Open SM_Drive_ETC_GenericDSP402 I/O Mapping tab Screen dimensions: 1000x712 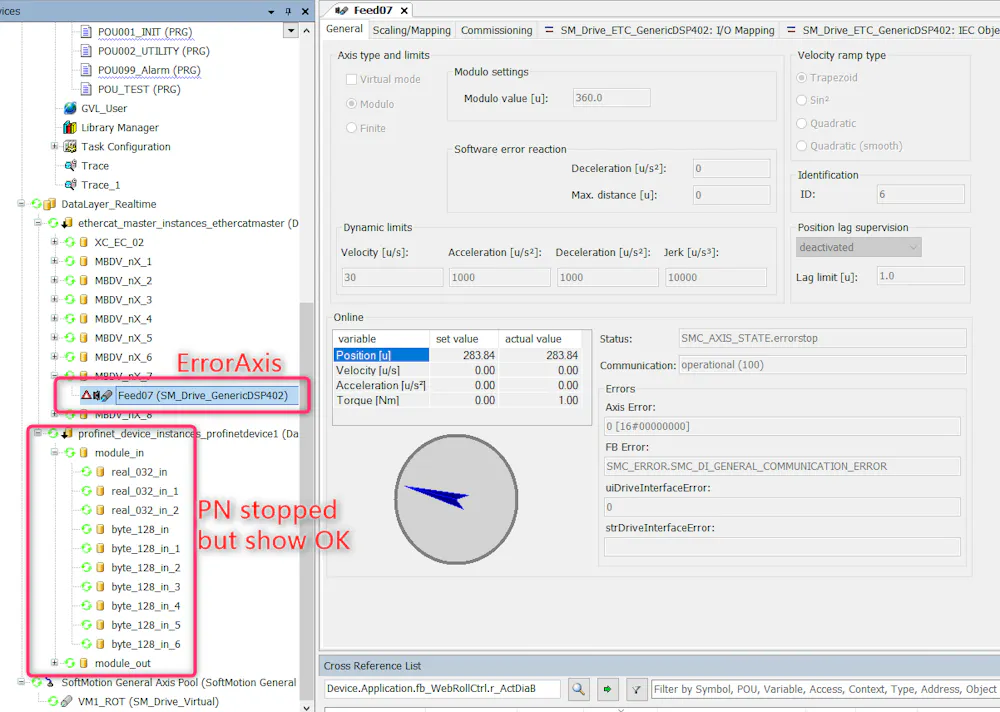click(659, 30)
